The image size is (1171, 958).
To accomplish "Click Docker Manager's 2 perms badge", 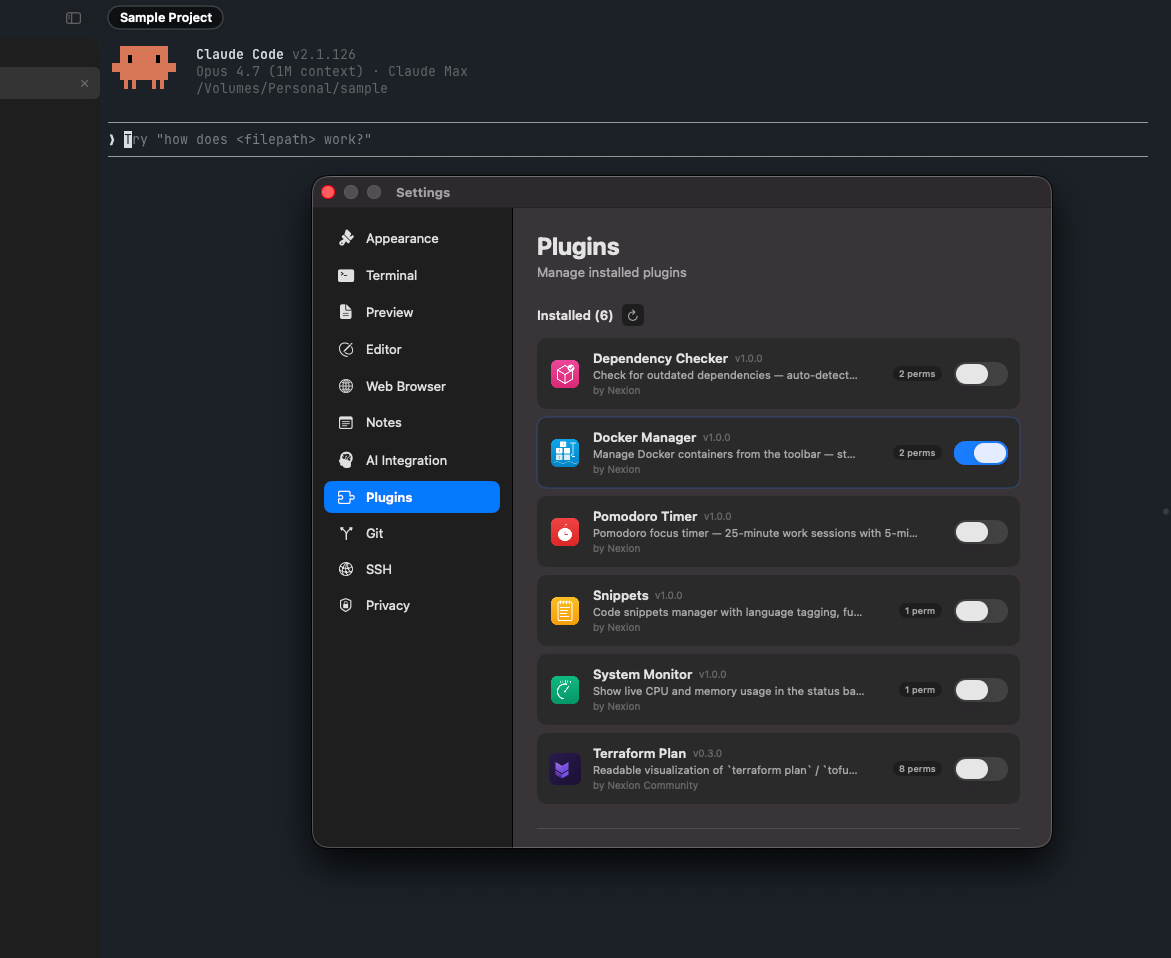I will click(917, 453).
